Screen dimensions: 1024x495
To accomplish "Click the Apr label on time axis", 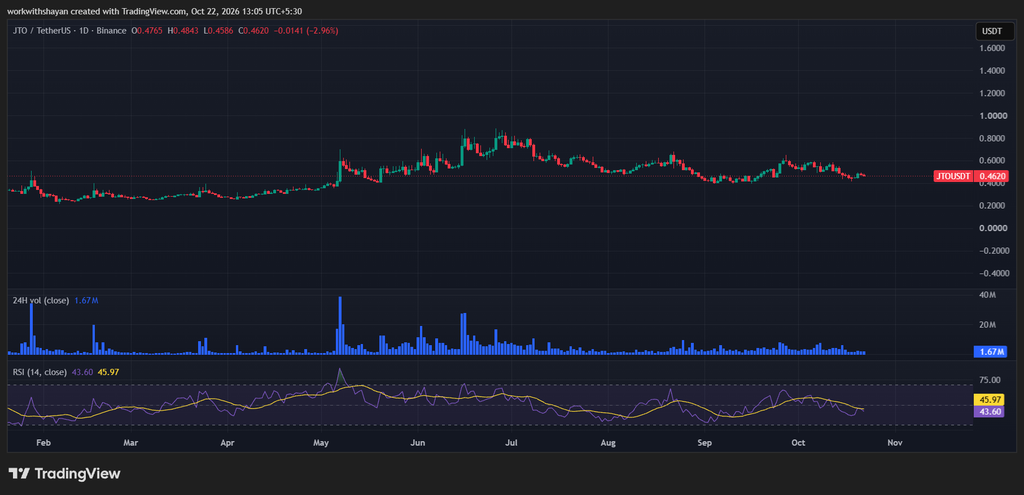I will pyautogui.click(x=227, y=442).
